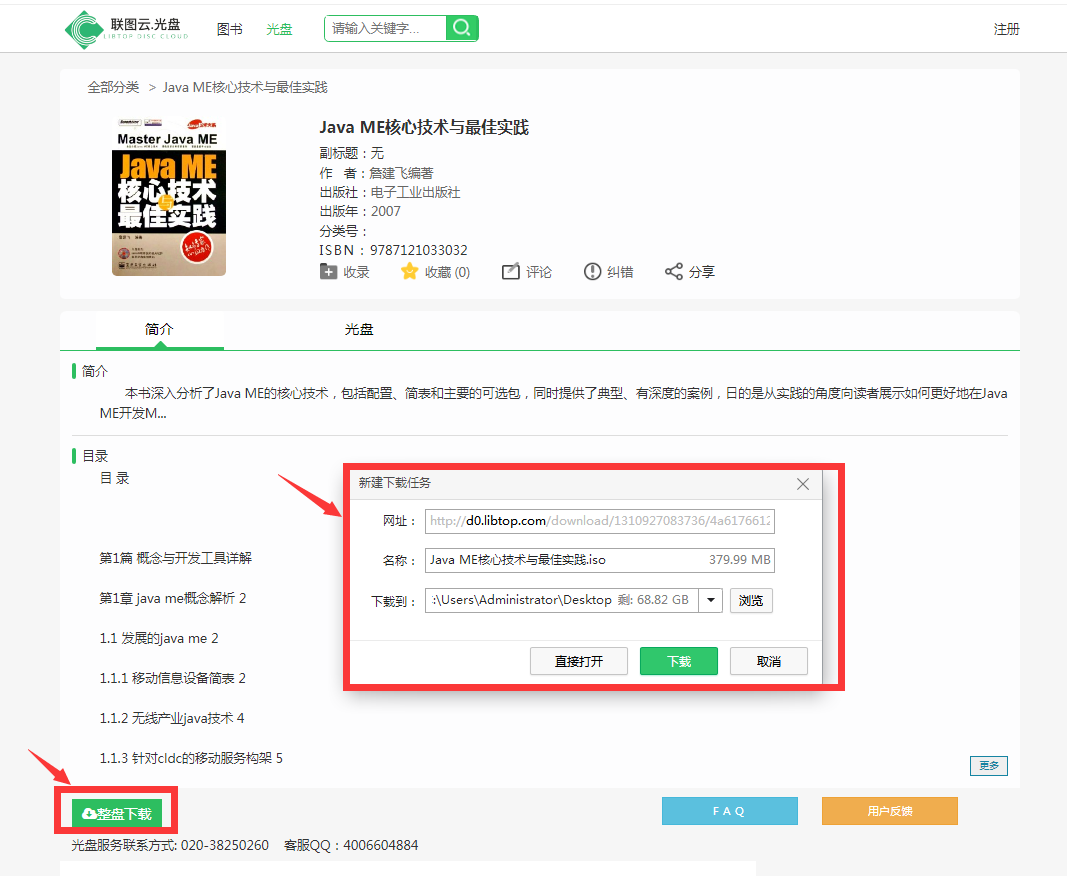Click the green 整盘下载 button

117,813
